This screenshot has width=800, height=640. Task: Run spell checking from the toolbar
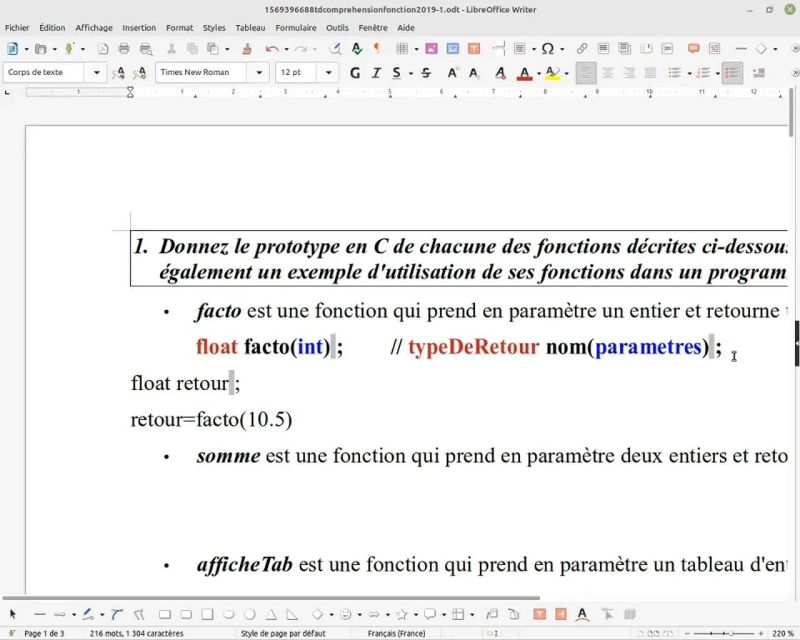[356, 48]
